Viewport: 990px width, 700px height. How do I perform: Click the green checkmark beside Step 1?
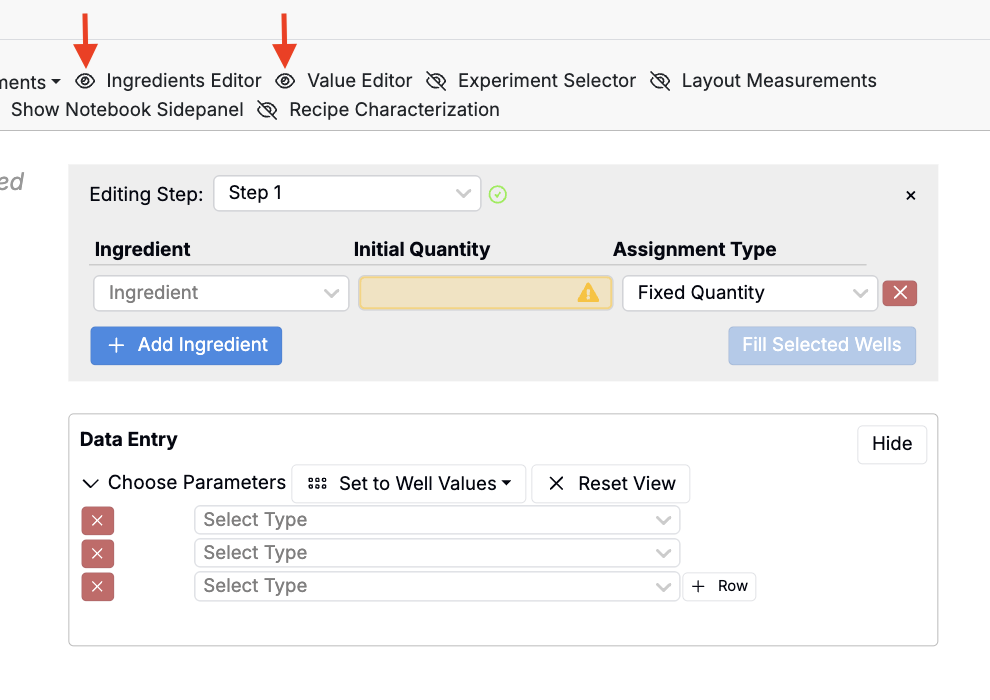[x=498, y=194]
